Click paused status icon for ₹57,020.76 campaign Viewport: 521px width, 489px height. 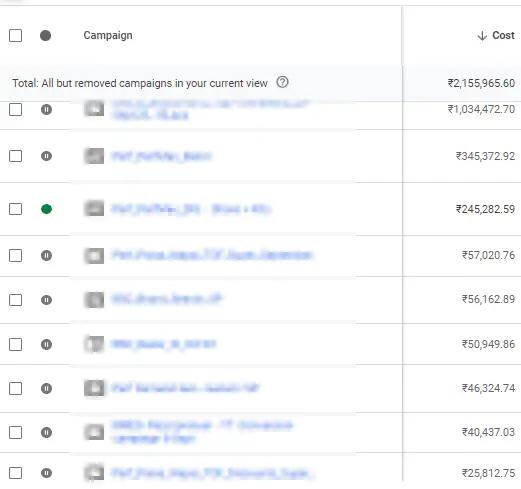point(46,256)
